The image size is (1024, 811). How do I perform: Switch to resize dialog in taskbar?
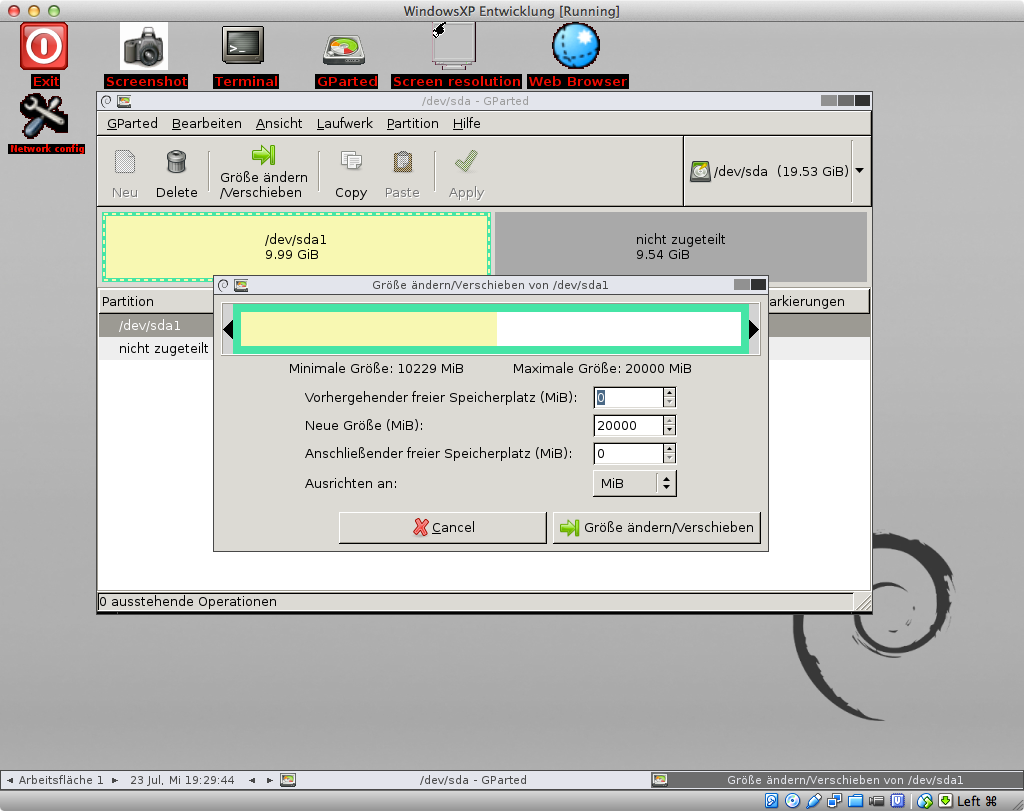pyautogui.click(x=837, y=780)
